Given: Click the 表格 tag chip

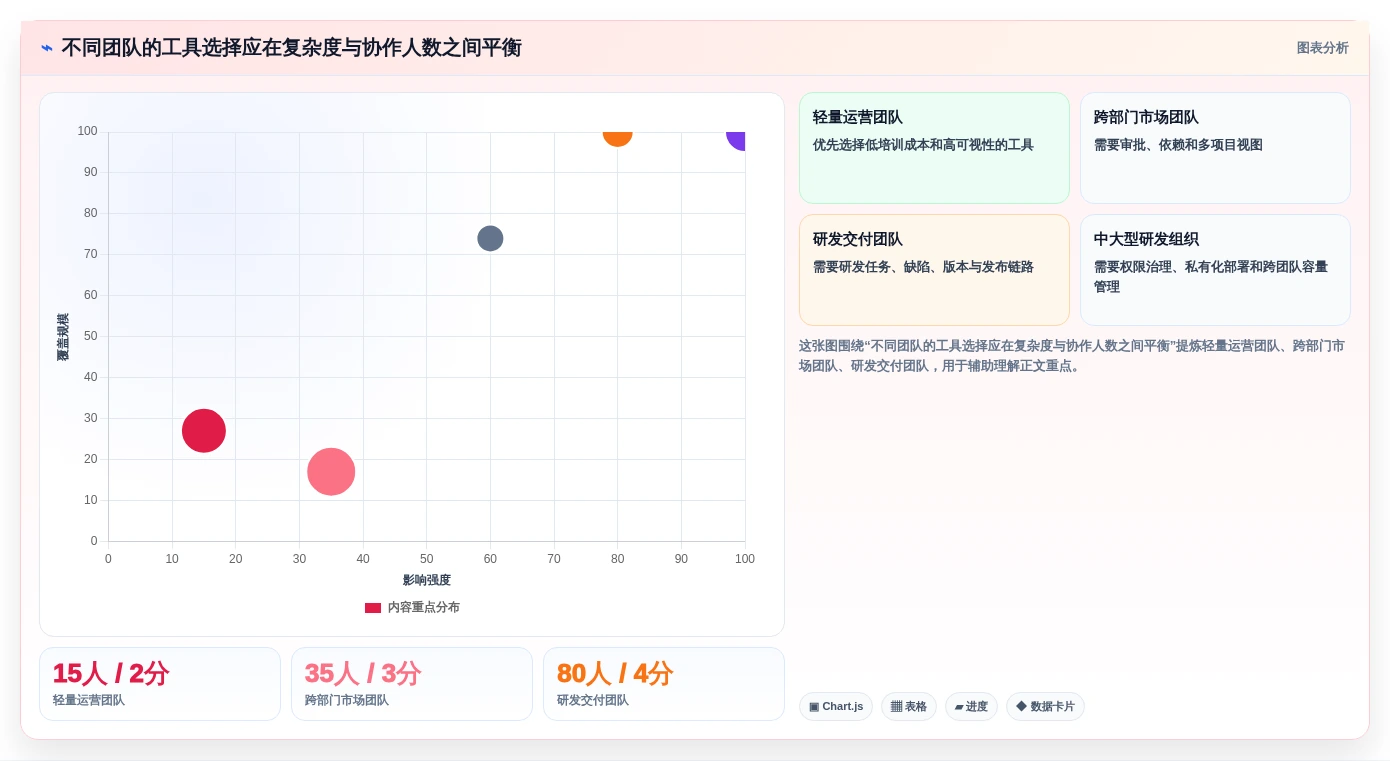Looking at the screenshot, I should point(909,707).
